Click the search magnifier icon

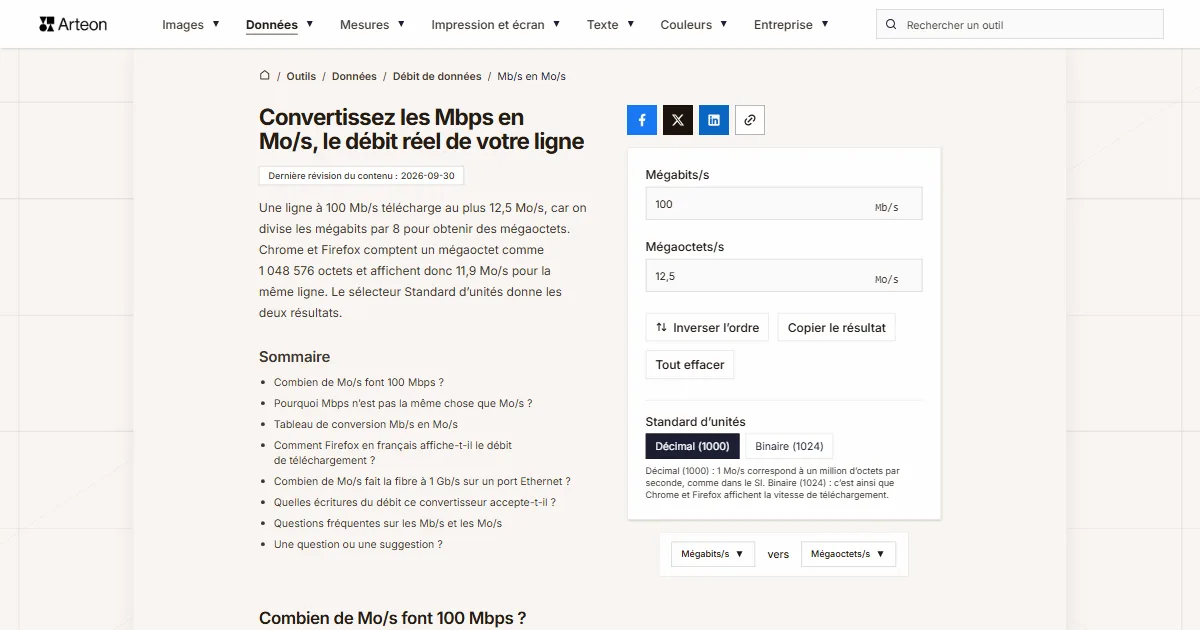[x=892, y=24]
